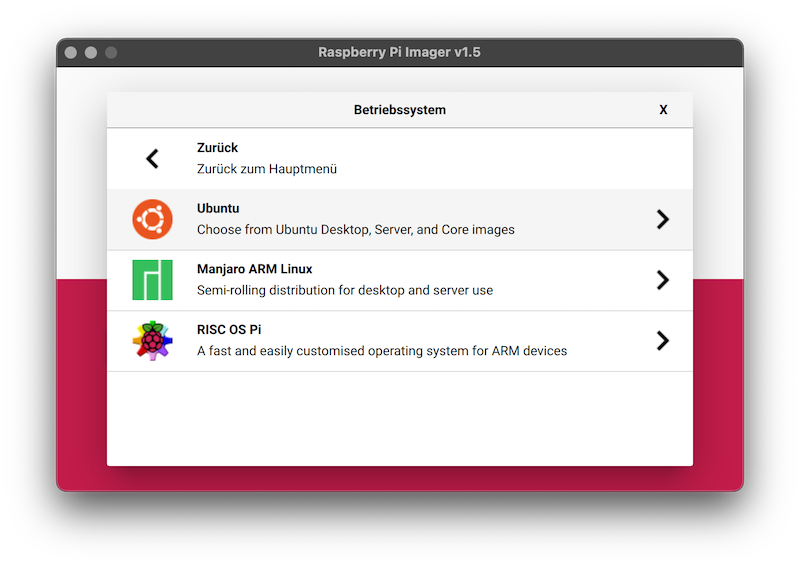Expand the Manjaro ARM Linux chevron
The height and width of the screenshot is (566, 800).
pyautogui.click(x=662, y=280)
